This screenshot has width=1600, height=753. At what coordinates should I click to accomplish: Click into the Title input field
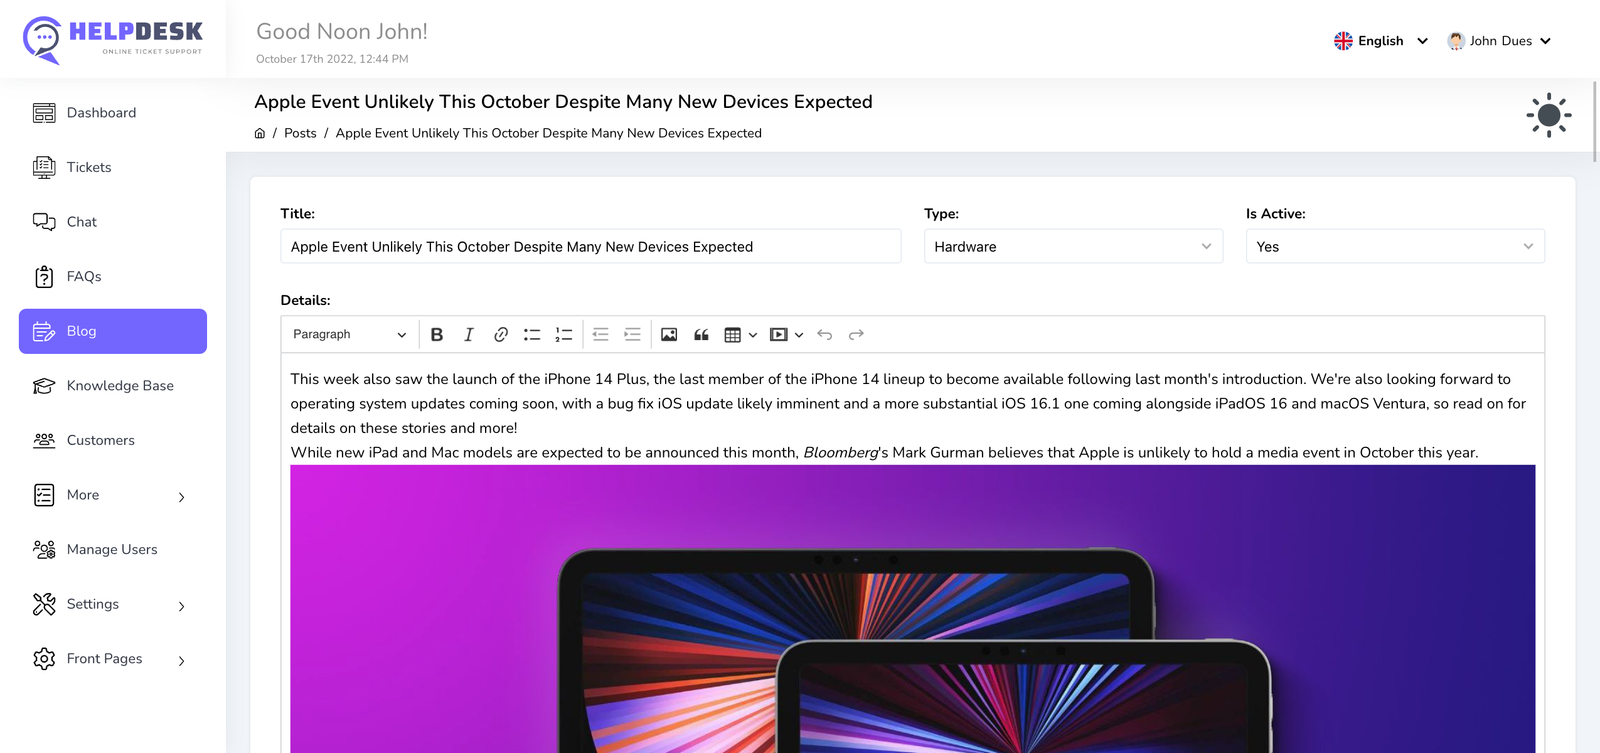(x=590, y=247)
